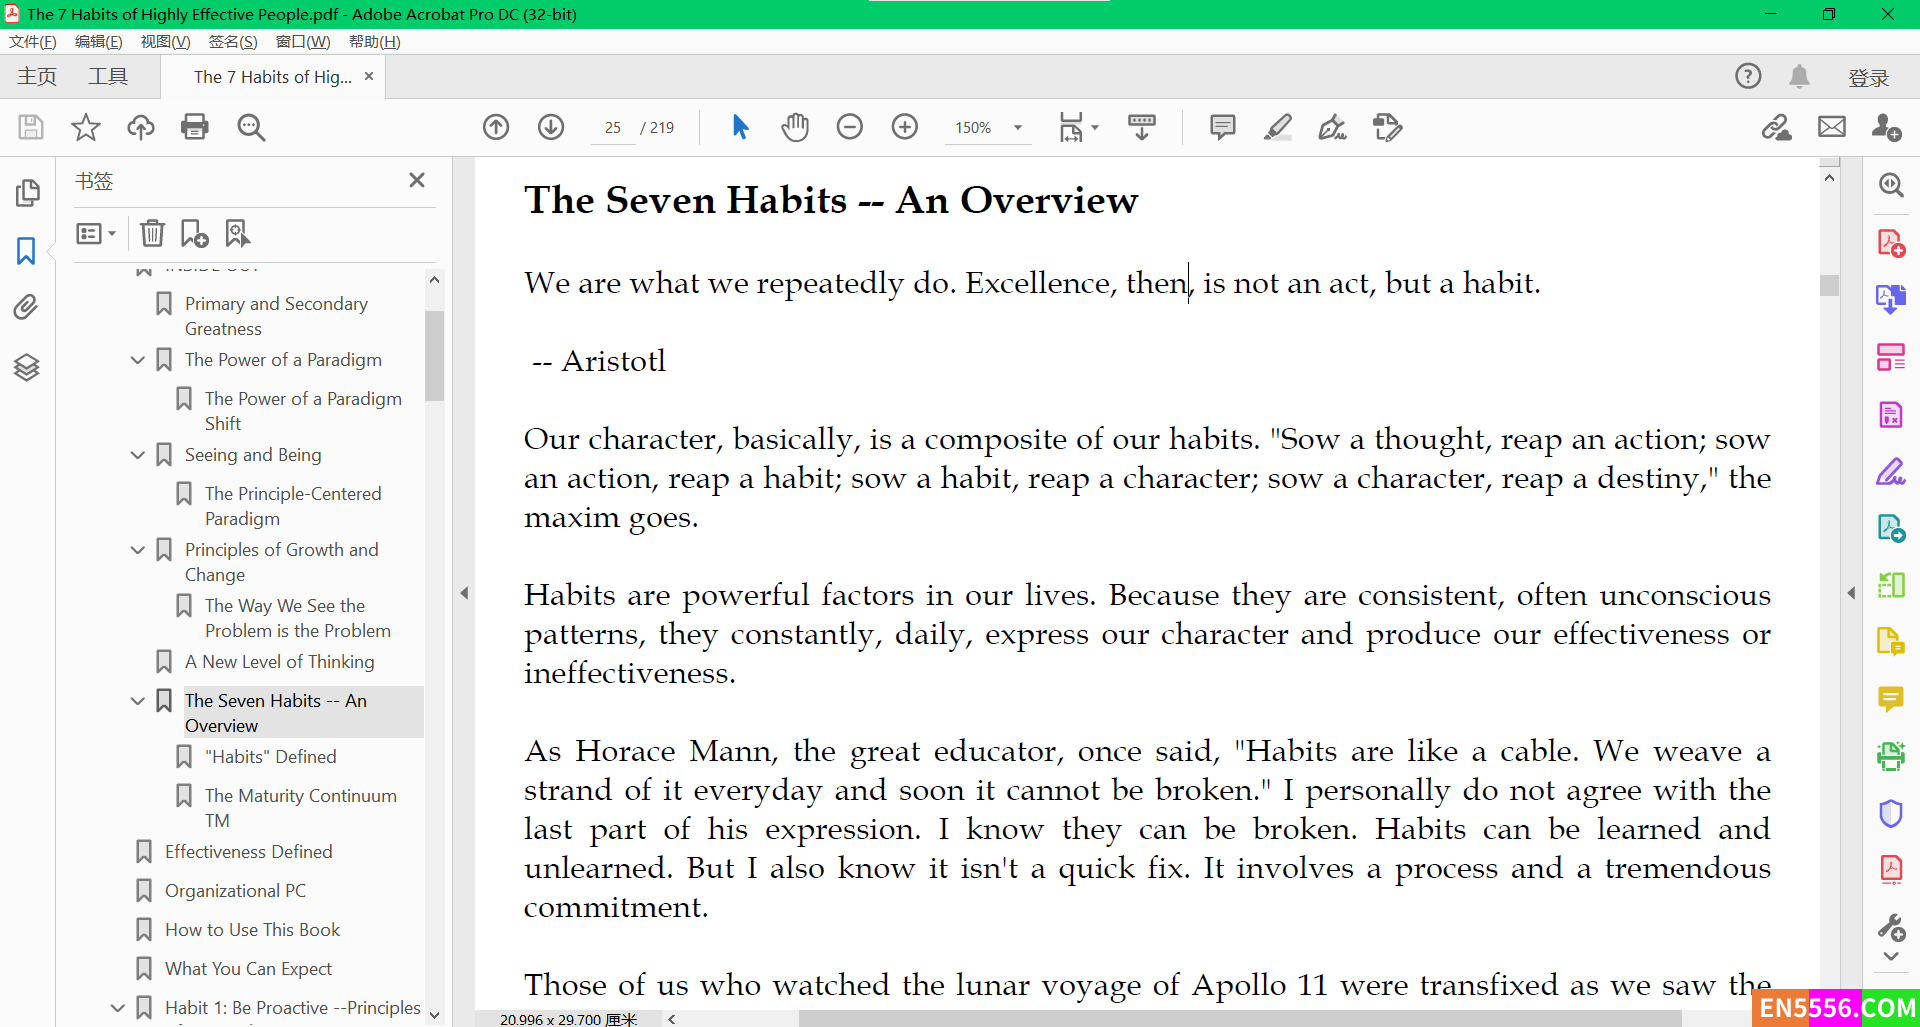Activate the Hand pan tool

click(x=795, y=127)
